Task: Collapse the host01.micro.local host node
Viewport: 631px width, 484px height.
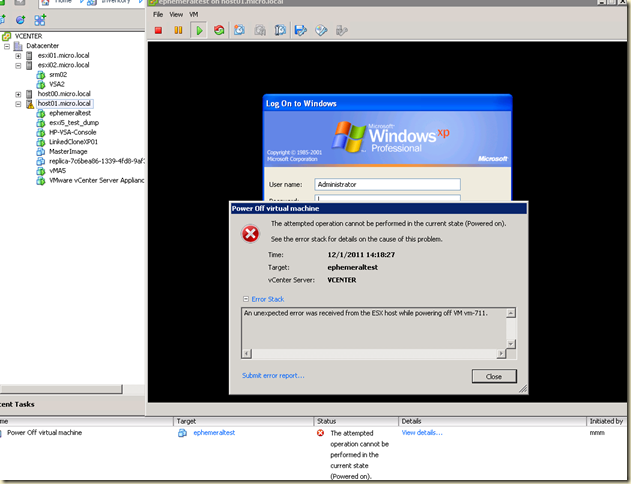Action: 18,104
